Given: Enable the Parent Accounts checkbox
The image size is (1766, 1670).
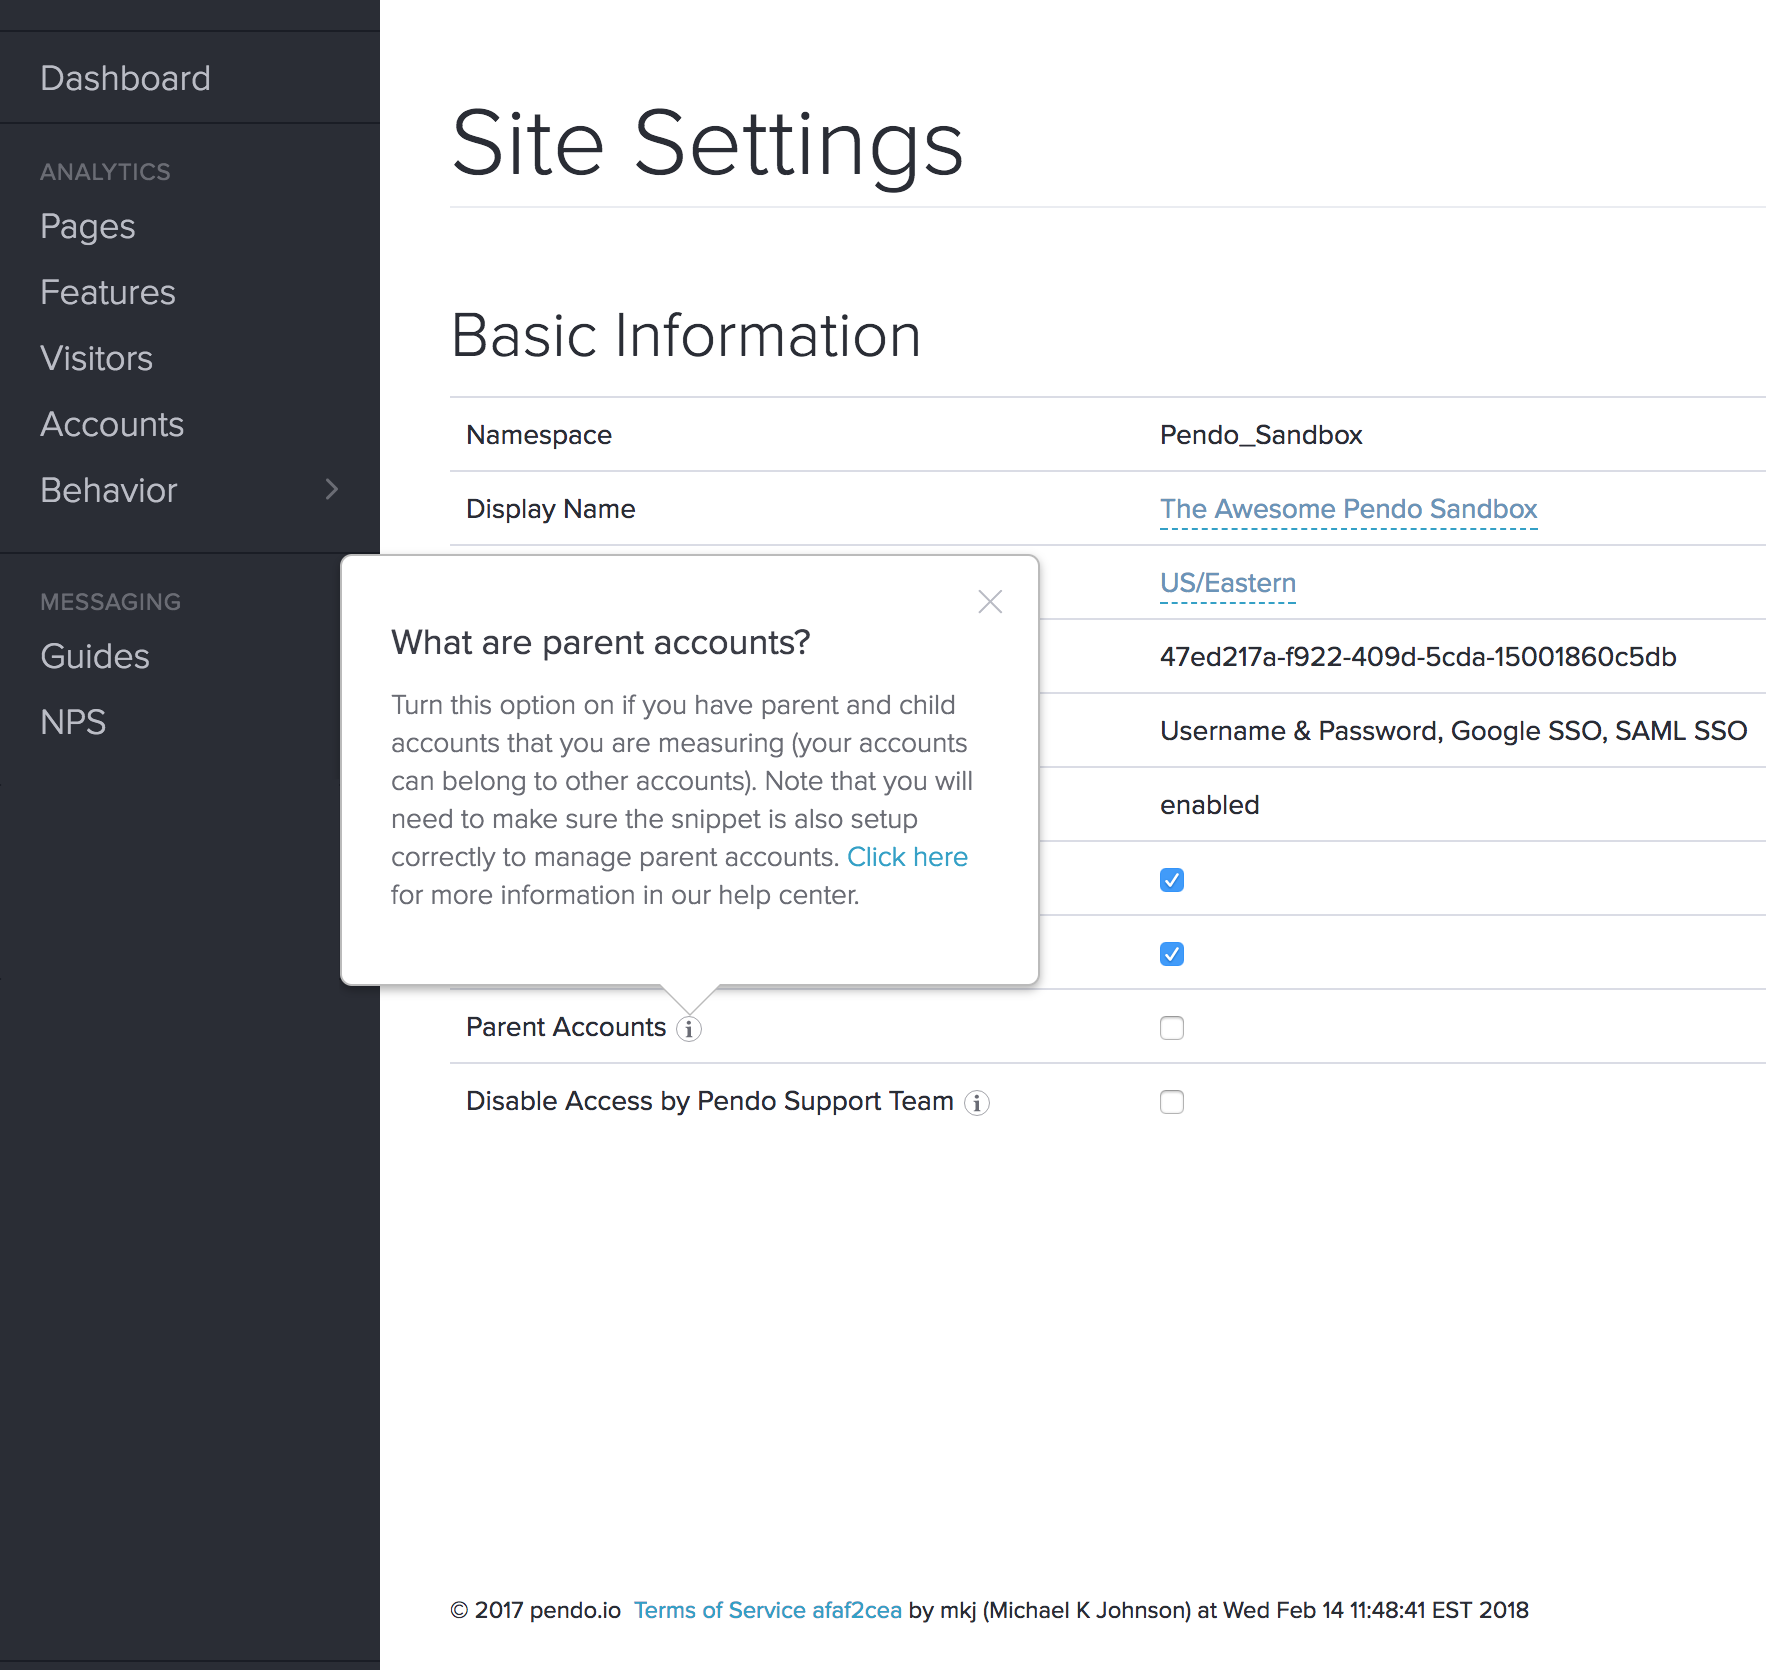Looking at the screenshot, I should [x=1171, y=1028].
